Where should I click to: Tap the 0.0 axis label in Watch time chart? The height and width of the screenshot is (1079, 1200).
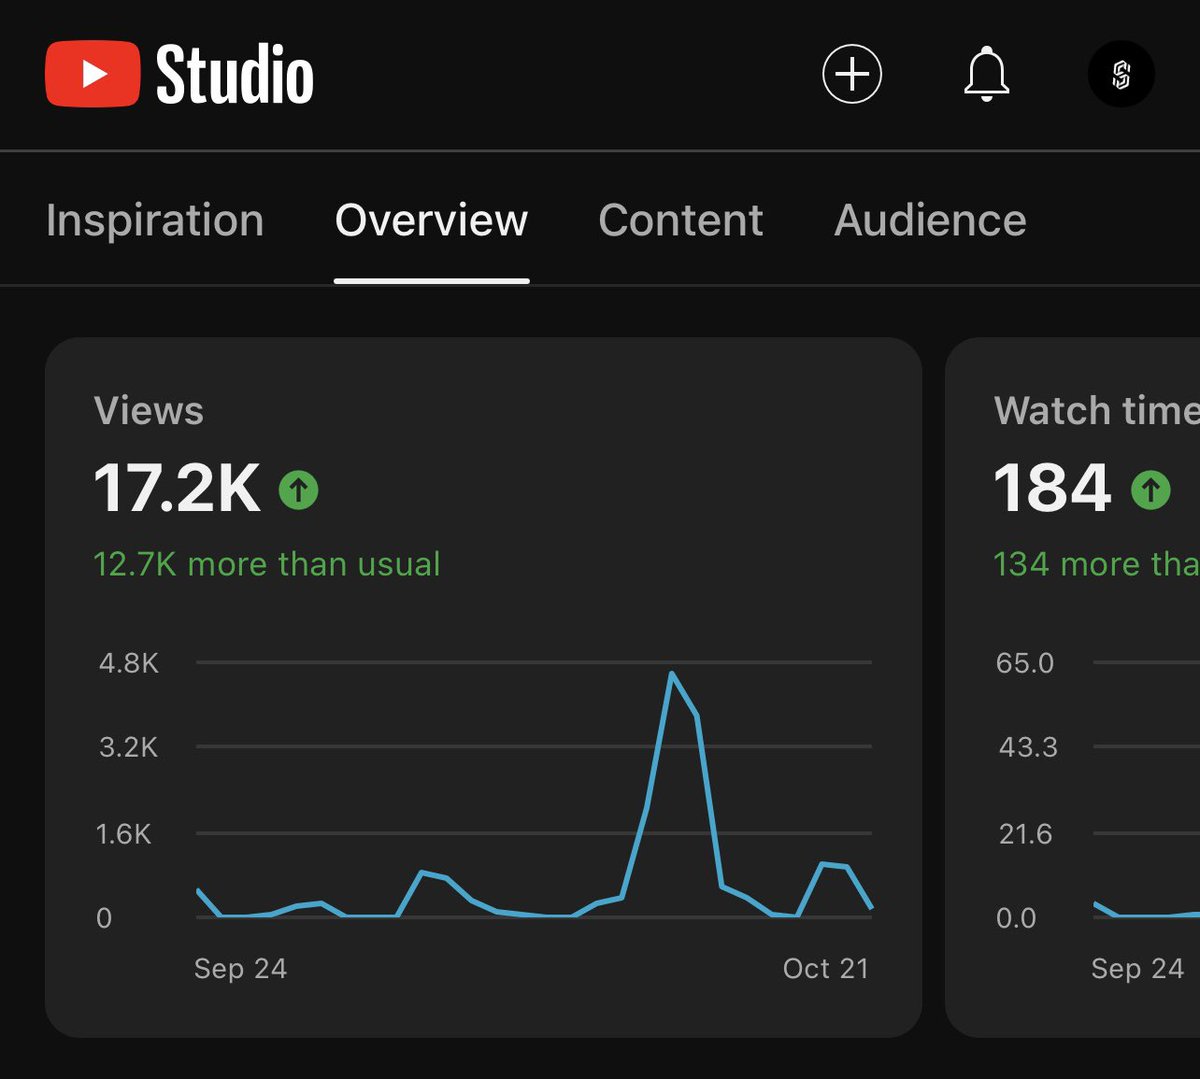click(x=1016, y=918)
